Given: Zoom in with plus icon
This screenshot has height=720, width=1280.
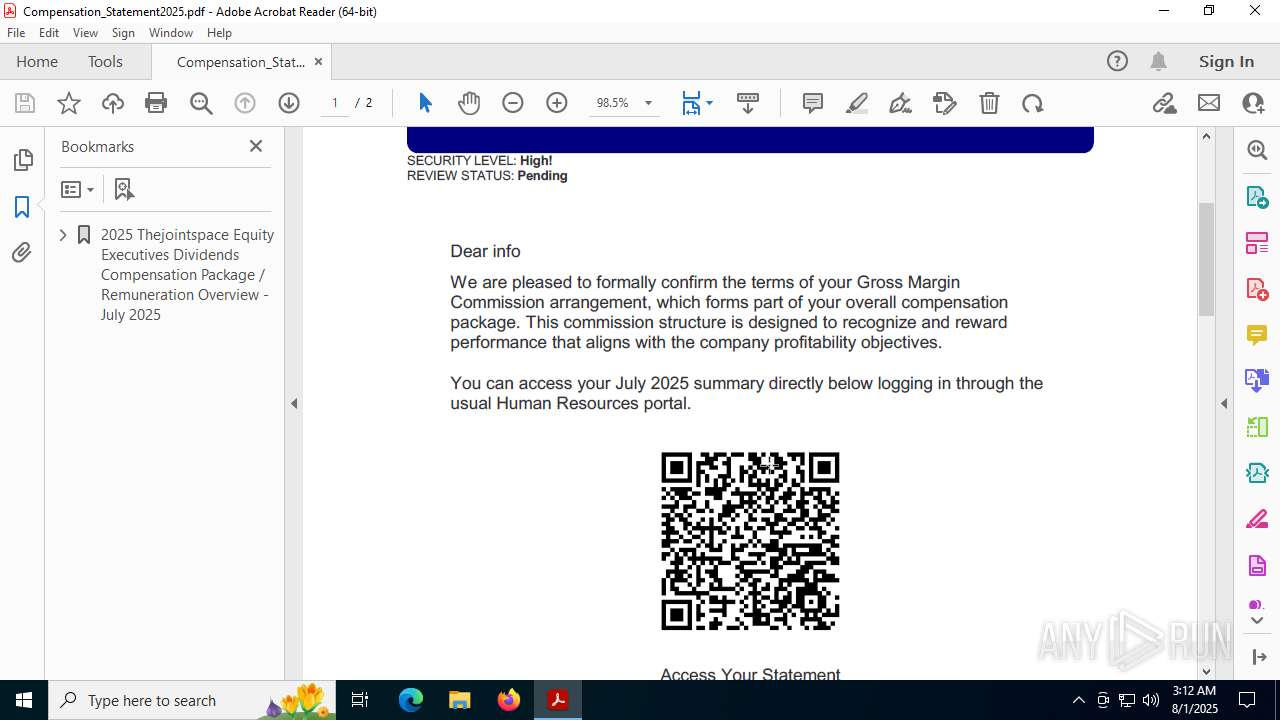Looking at the screenshot, I should coord(557,103).
